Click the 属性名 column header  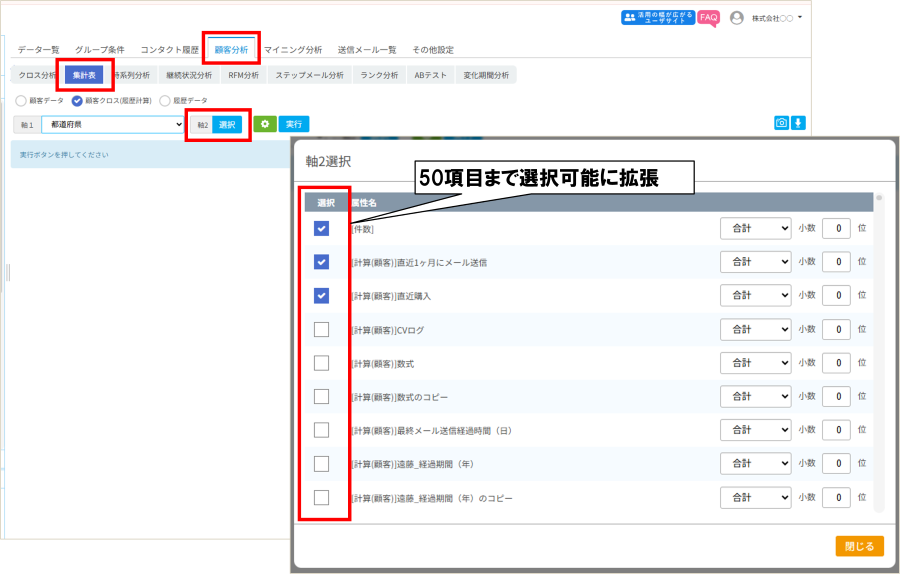pos(364,203)
